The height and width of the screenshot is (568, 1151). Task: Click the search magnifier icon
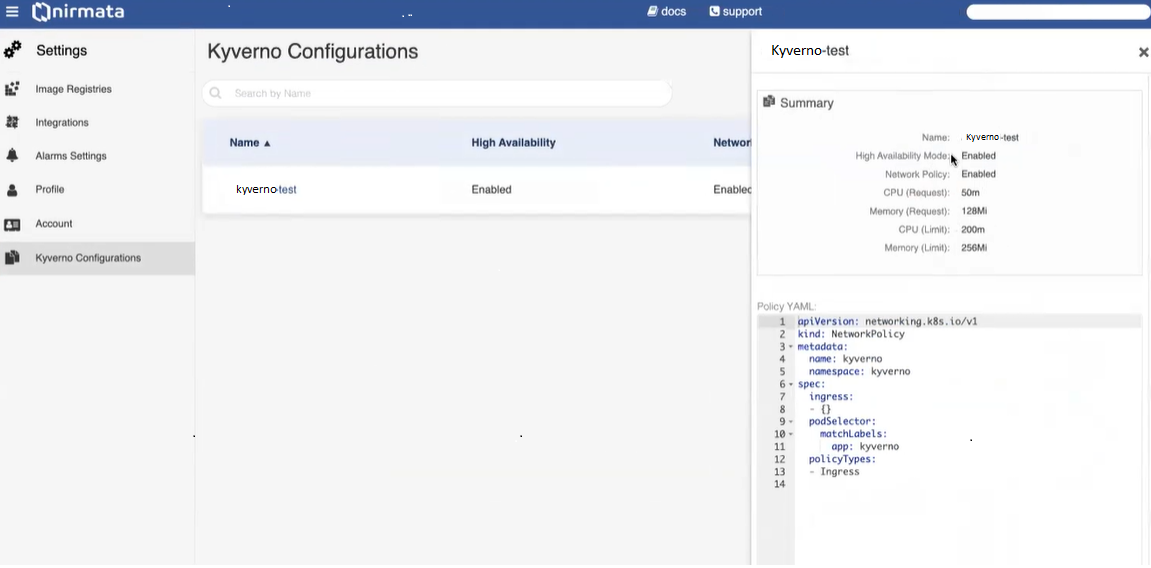[x=215, y=93]
